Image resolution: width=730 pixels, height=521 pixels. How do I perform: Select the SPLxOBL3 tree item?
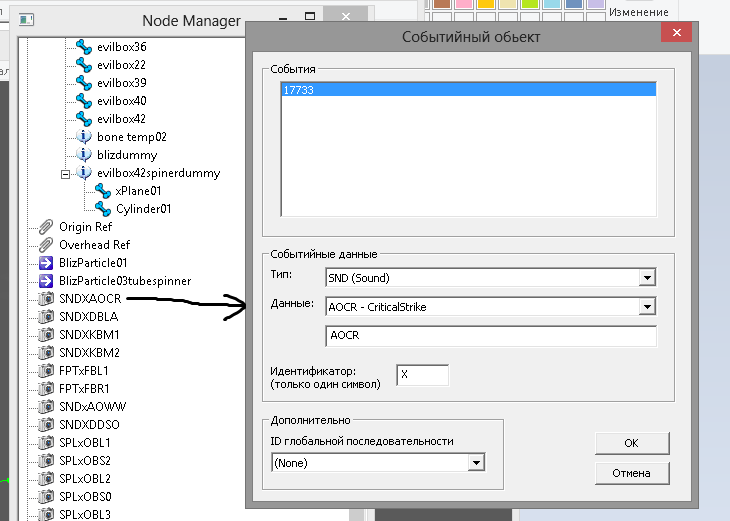85,514
